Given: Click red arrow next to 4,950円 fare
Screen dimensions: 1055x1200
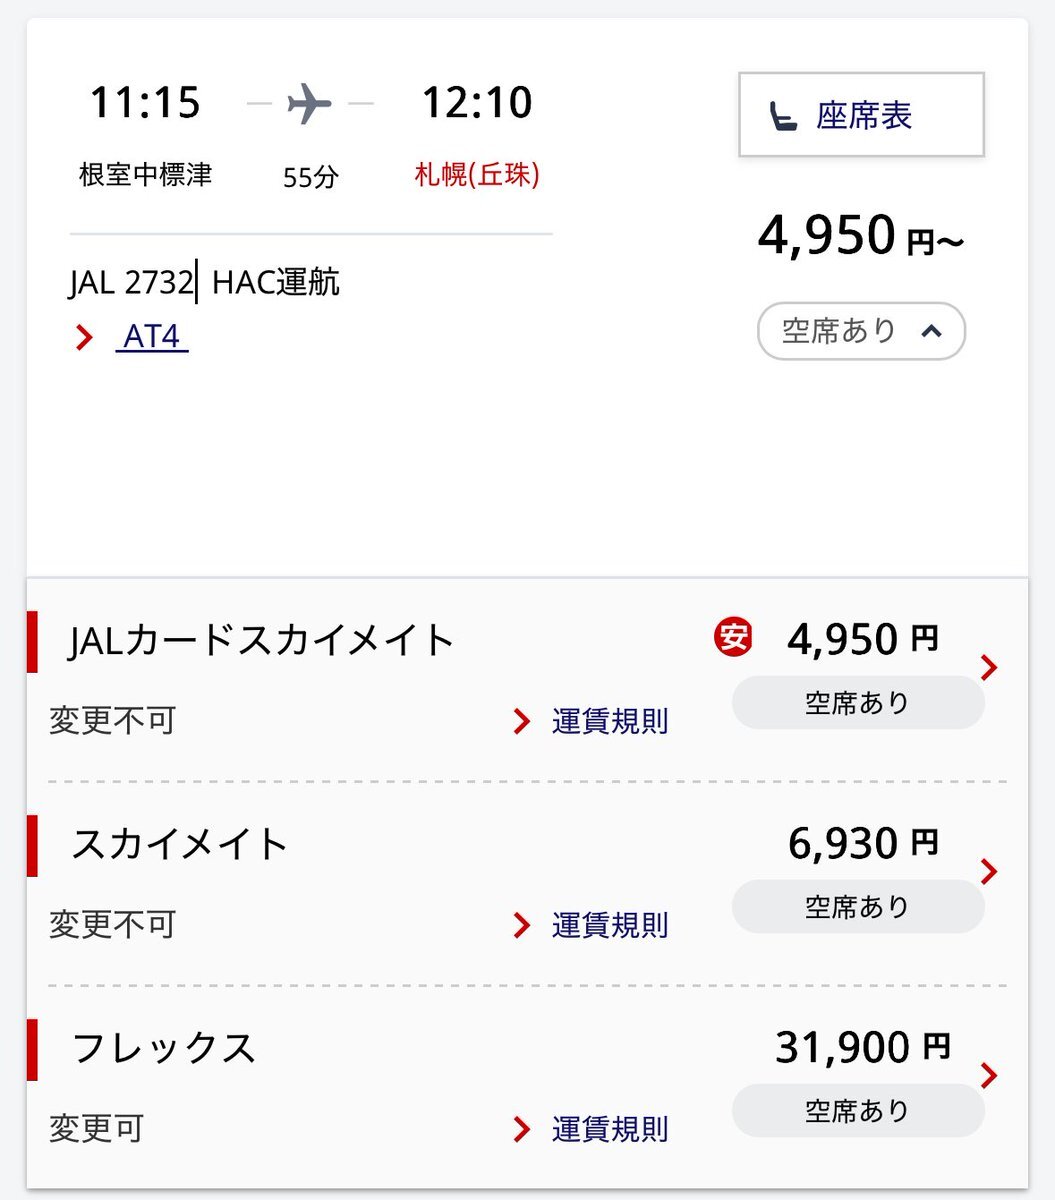Looking at the screenshot, I should coord(989,667).
